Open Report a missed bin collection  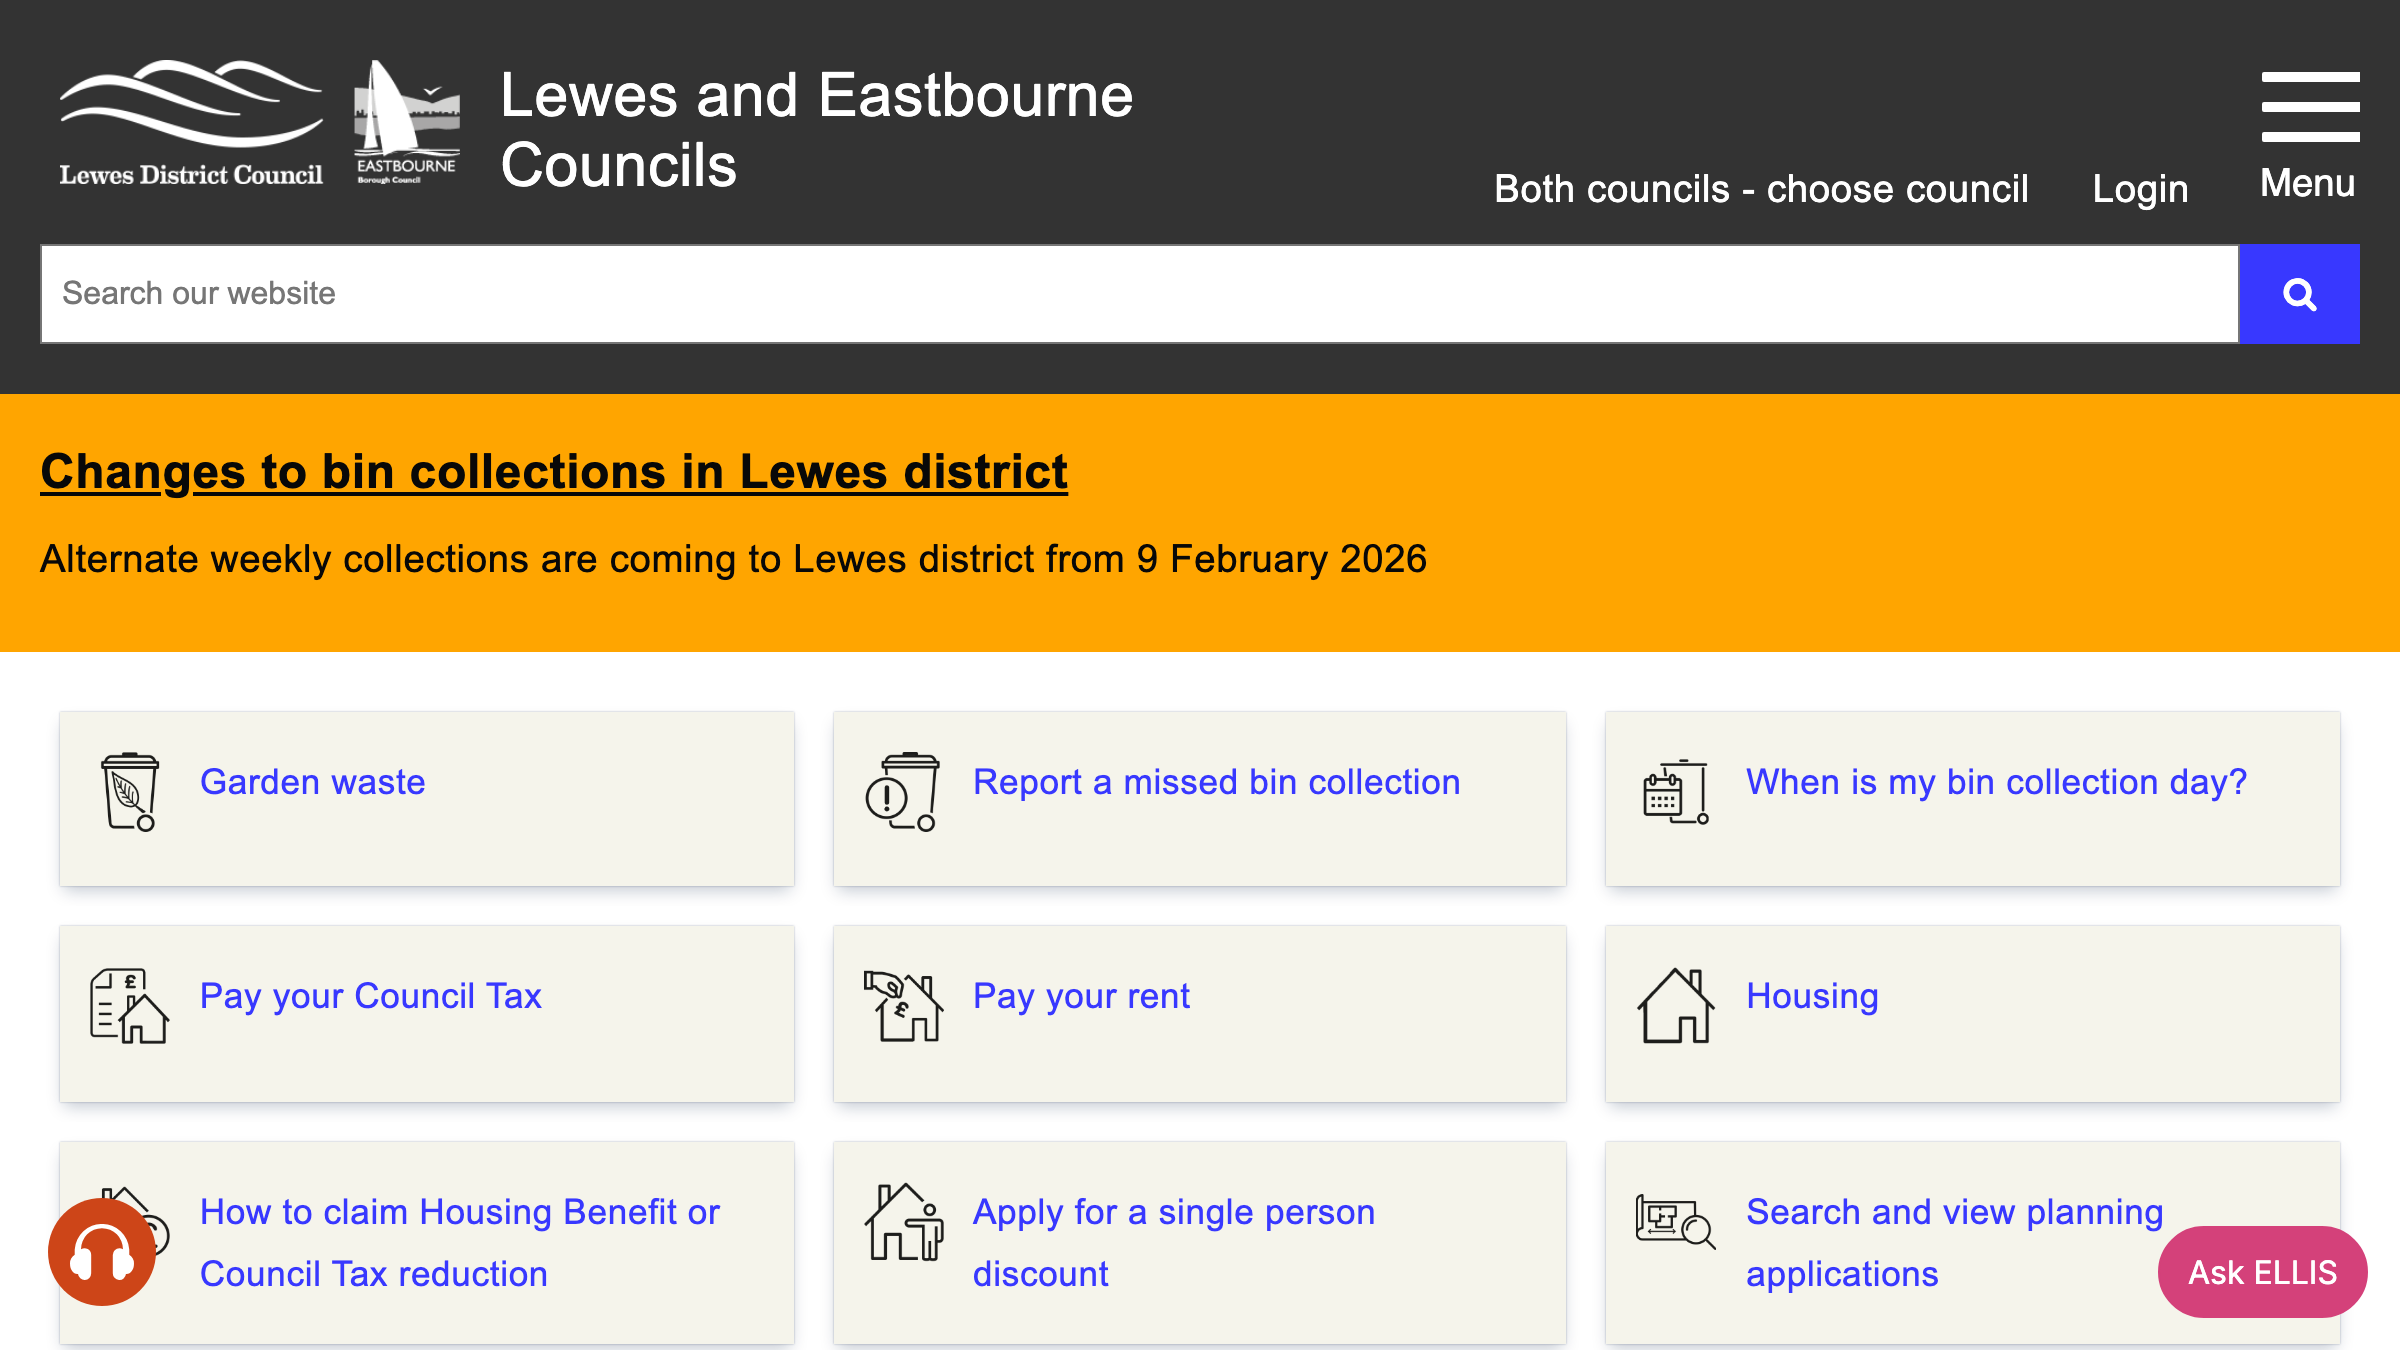click(x=1216, y=782)
